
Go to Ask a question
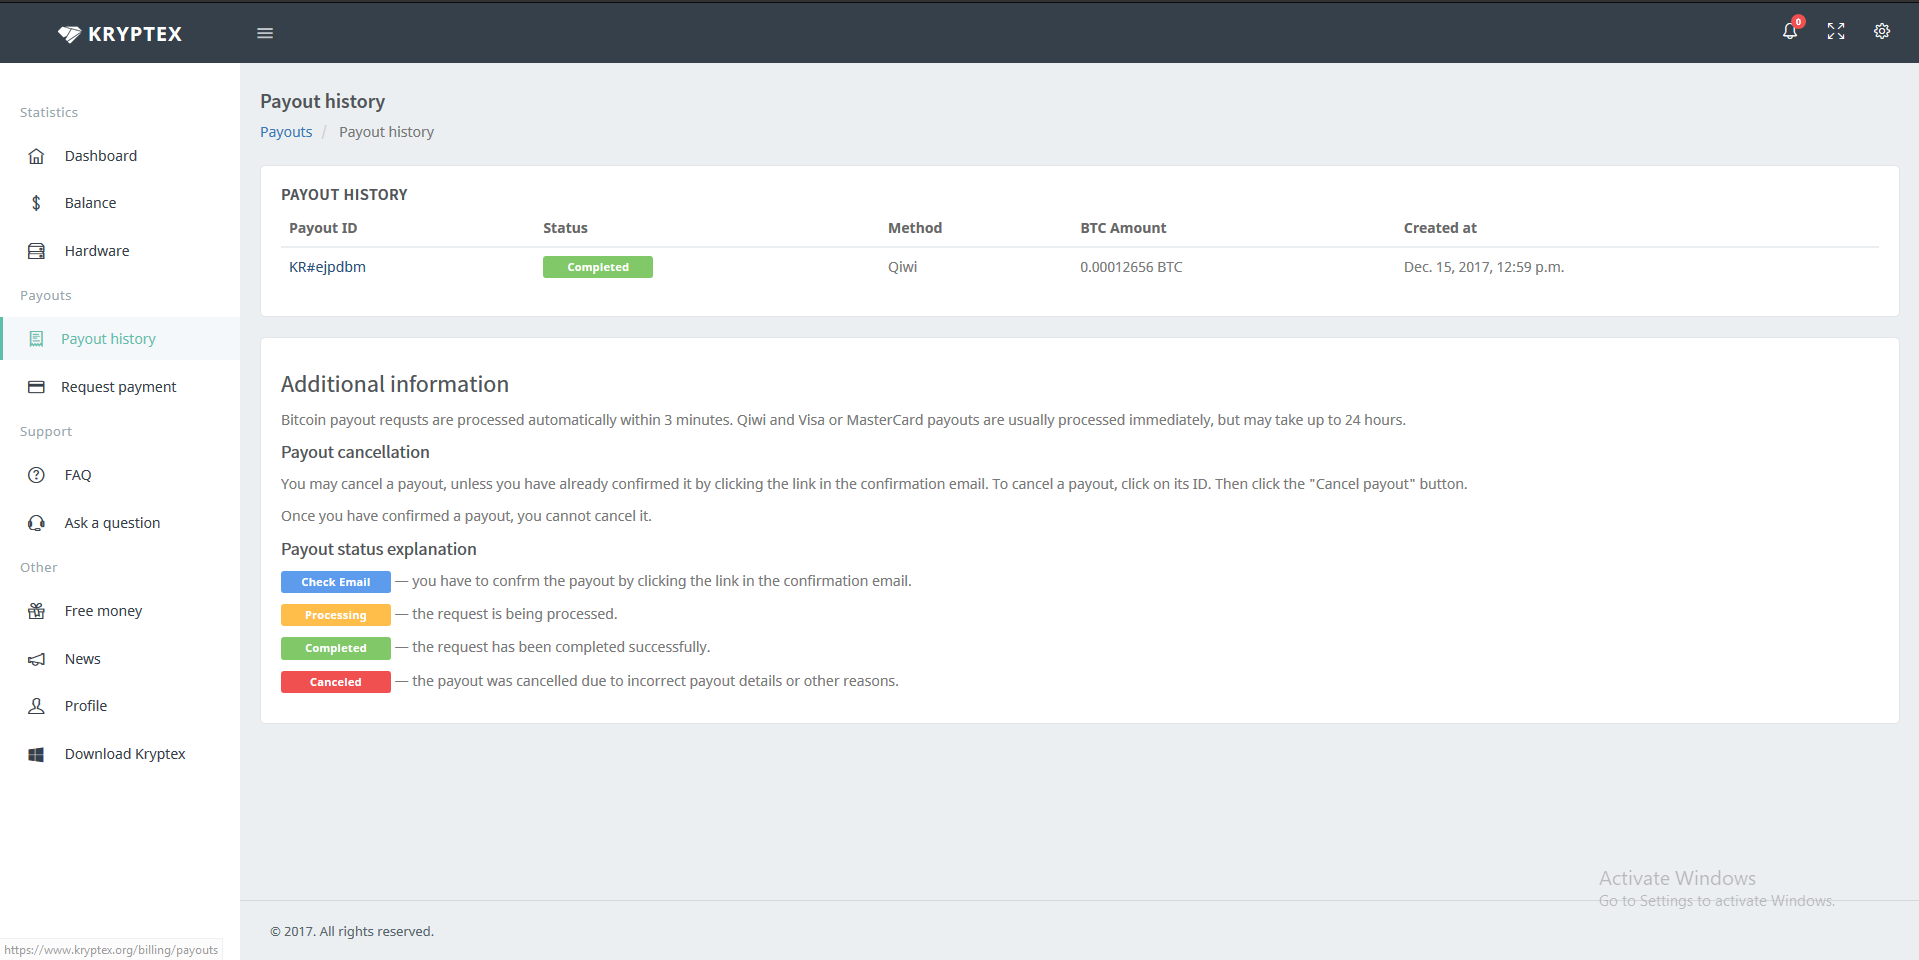[x=112, y=523]
